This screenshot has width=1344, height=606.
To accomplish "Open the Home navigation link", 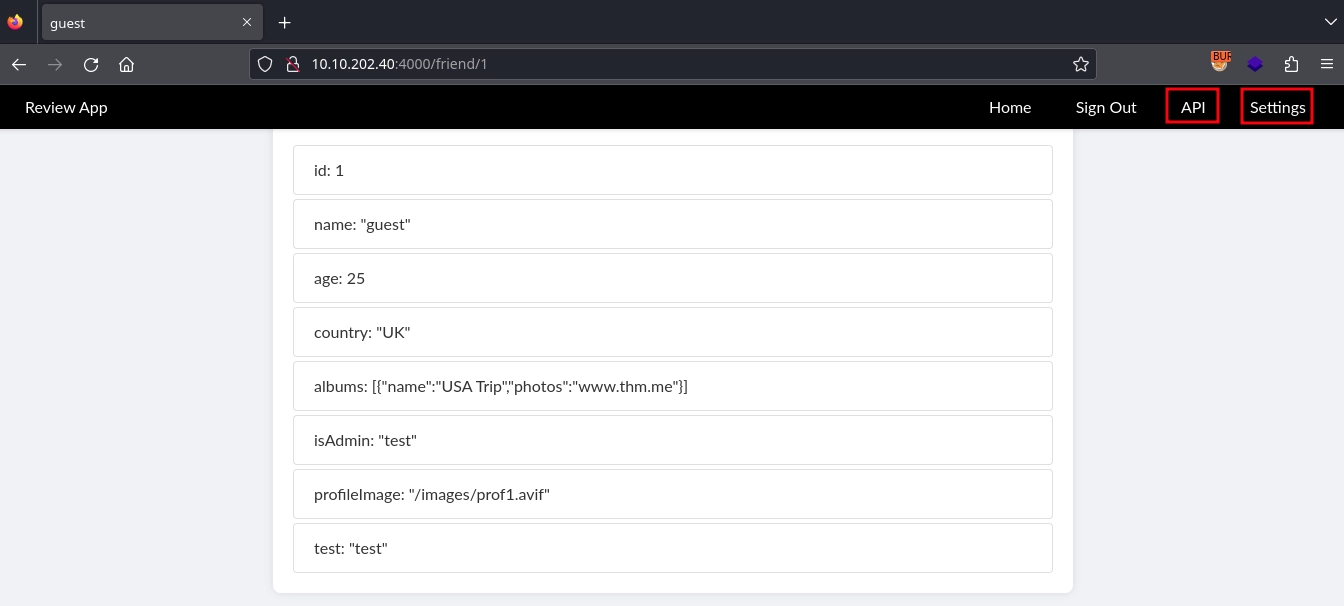I will pos(1009,107).
